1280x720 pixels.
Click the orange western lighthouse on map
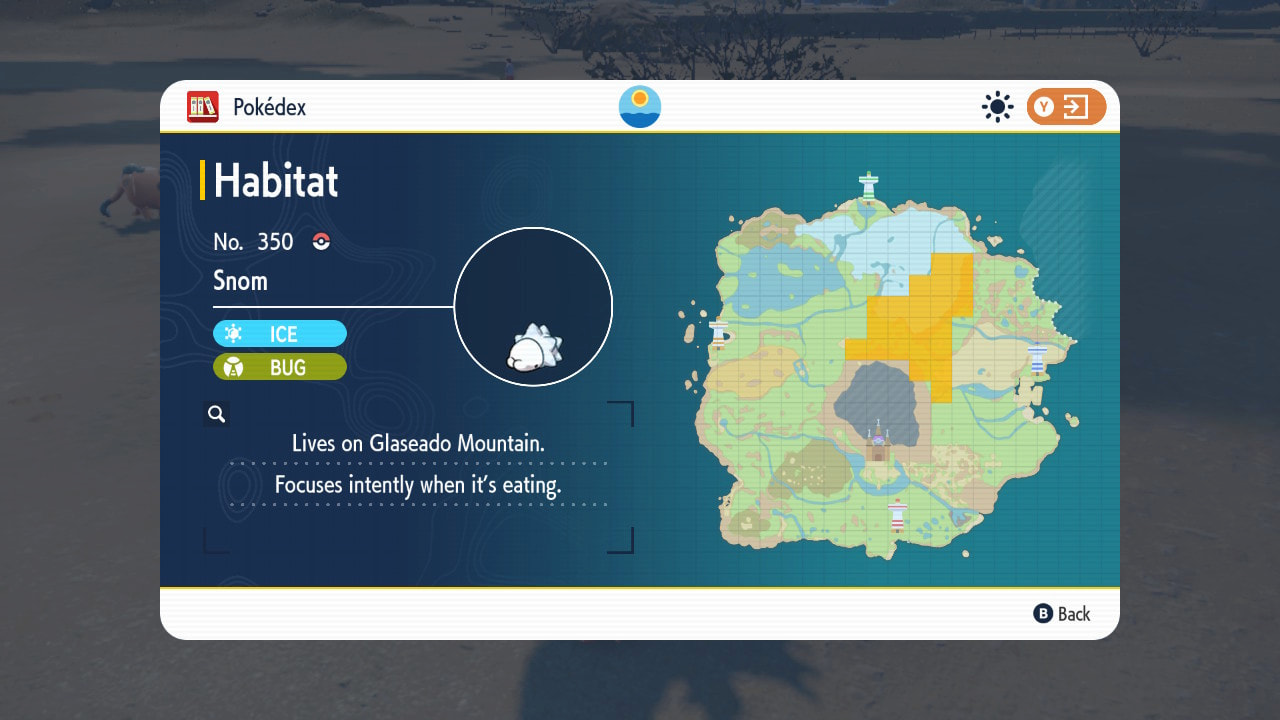(717, 333)
